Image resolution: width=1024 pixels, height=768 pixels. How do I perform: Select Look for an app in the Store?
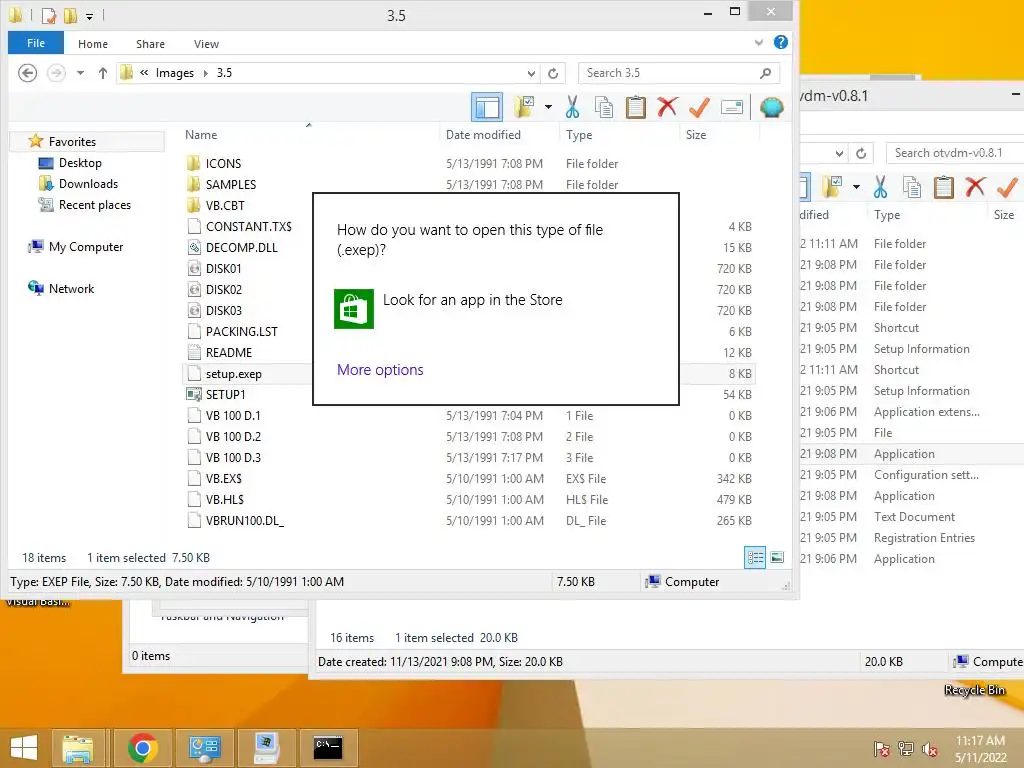click(x=449, y=308)
